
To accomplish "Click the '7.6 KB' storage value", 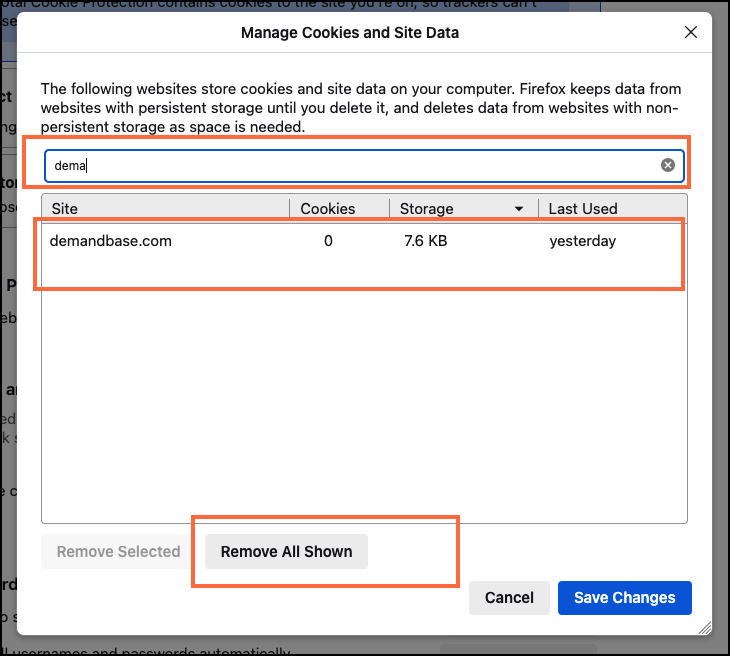I will click(426, 241).
